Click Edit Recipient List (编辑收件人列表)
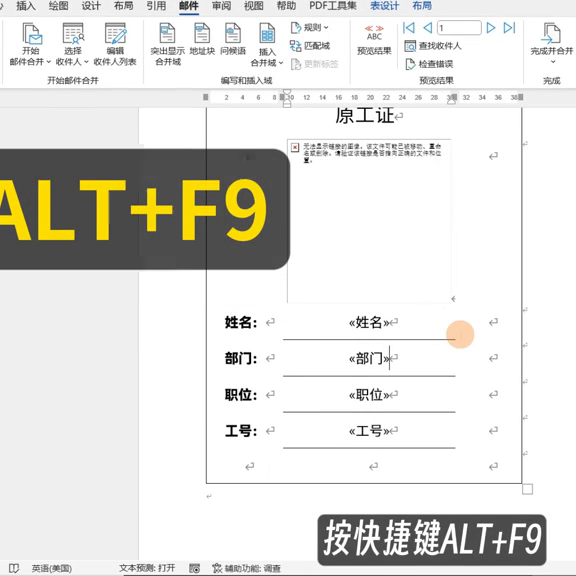576x576 pixels. (x=115, y=44)
